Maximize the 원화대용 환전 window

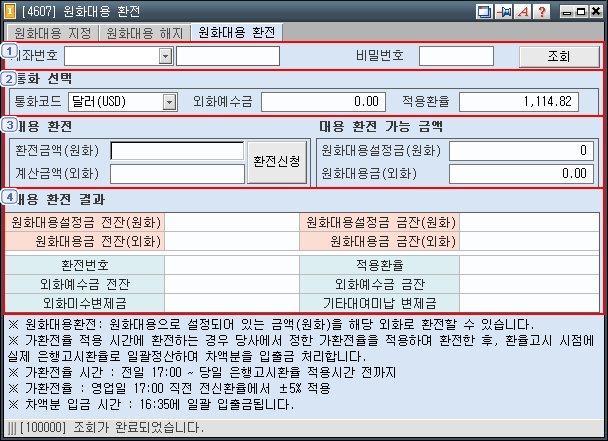581,12
